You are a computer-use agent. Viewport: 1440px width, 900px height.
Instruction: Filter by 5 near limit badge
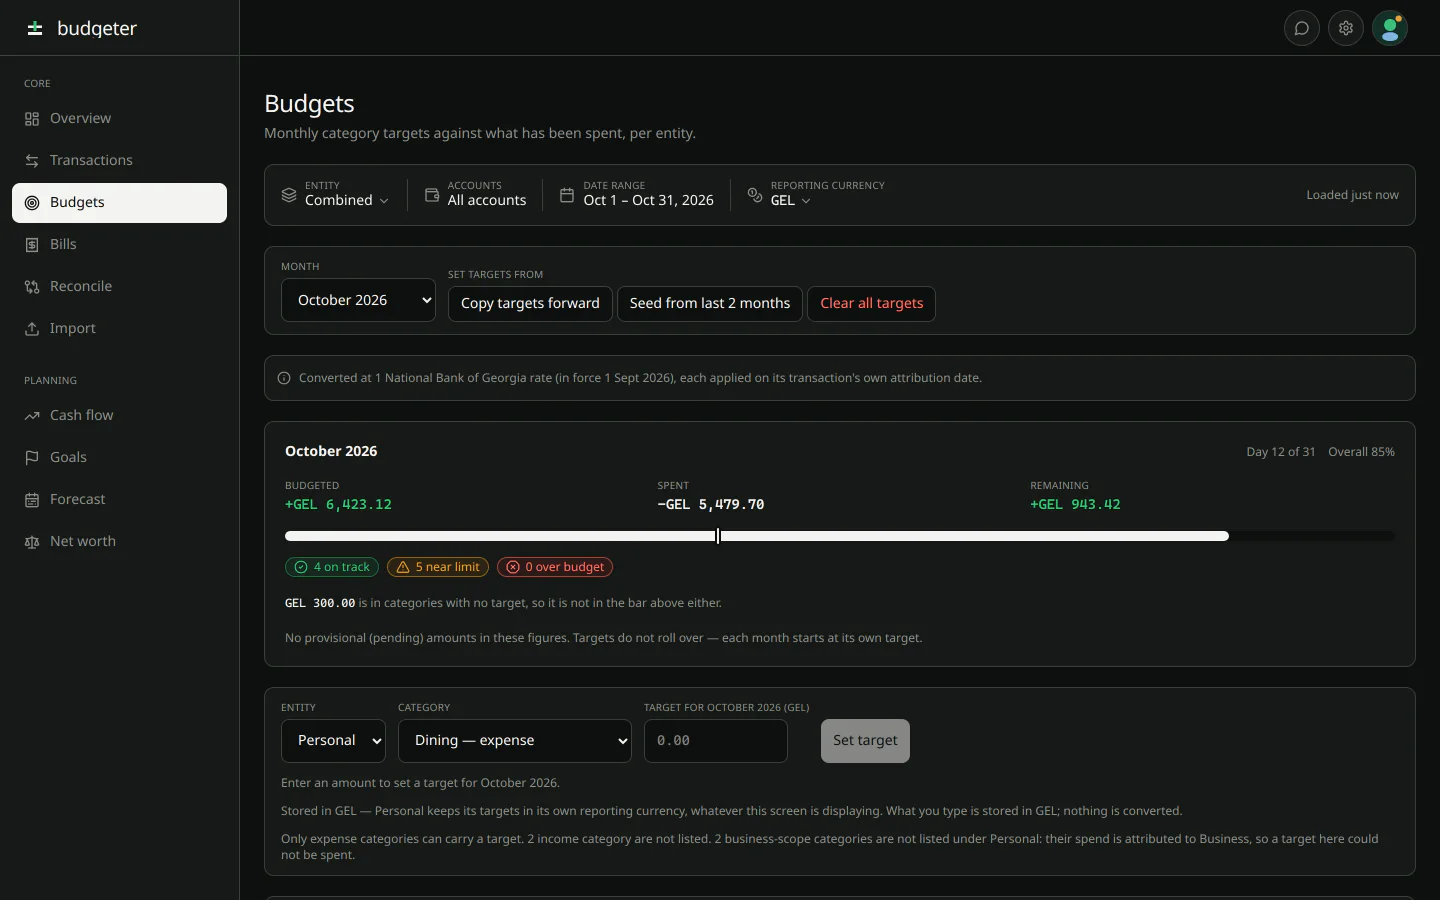click(438, 567)
